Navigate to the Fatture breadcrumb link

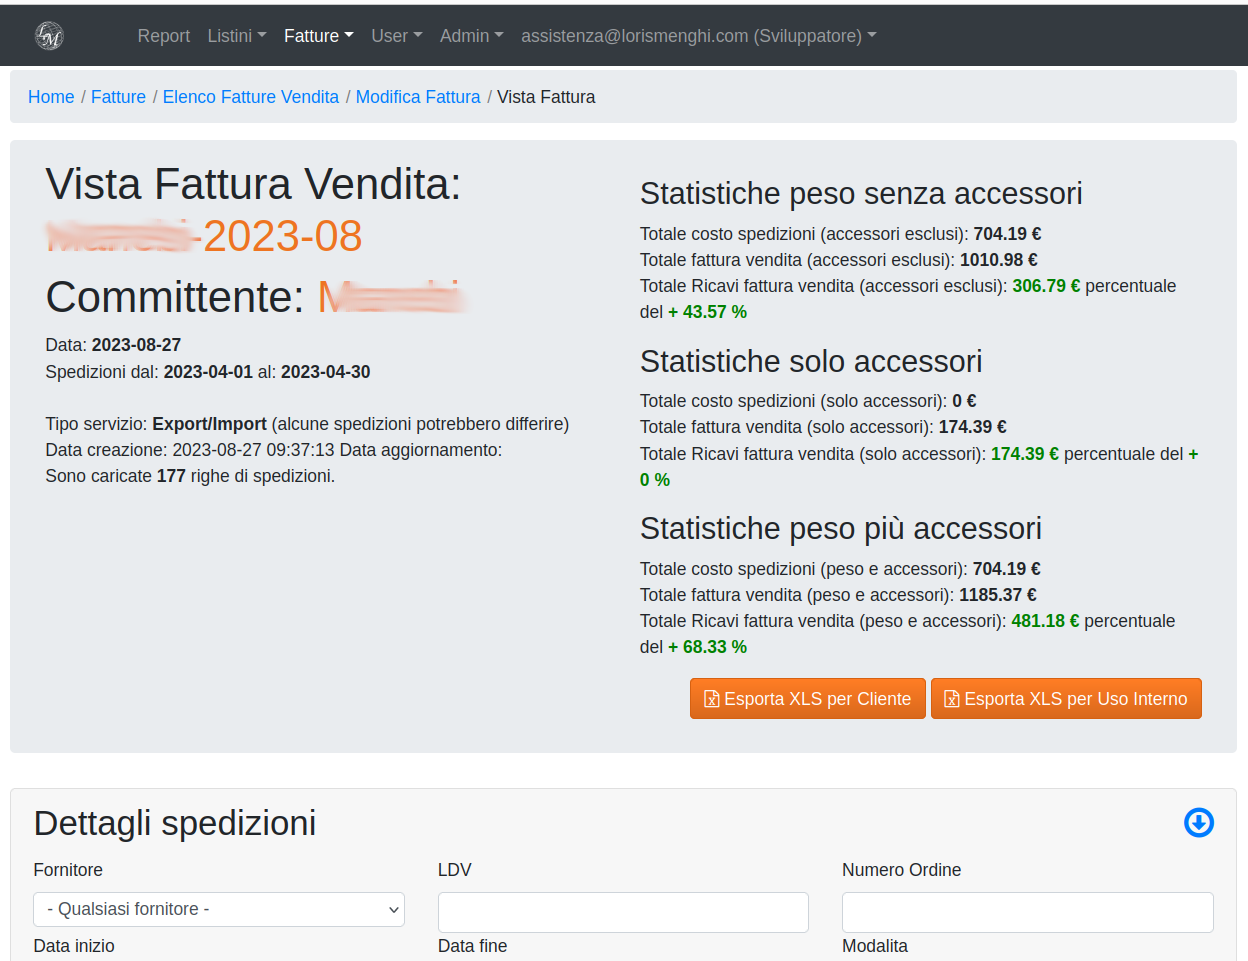[x=118, y=97]
